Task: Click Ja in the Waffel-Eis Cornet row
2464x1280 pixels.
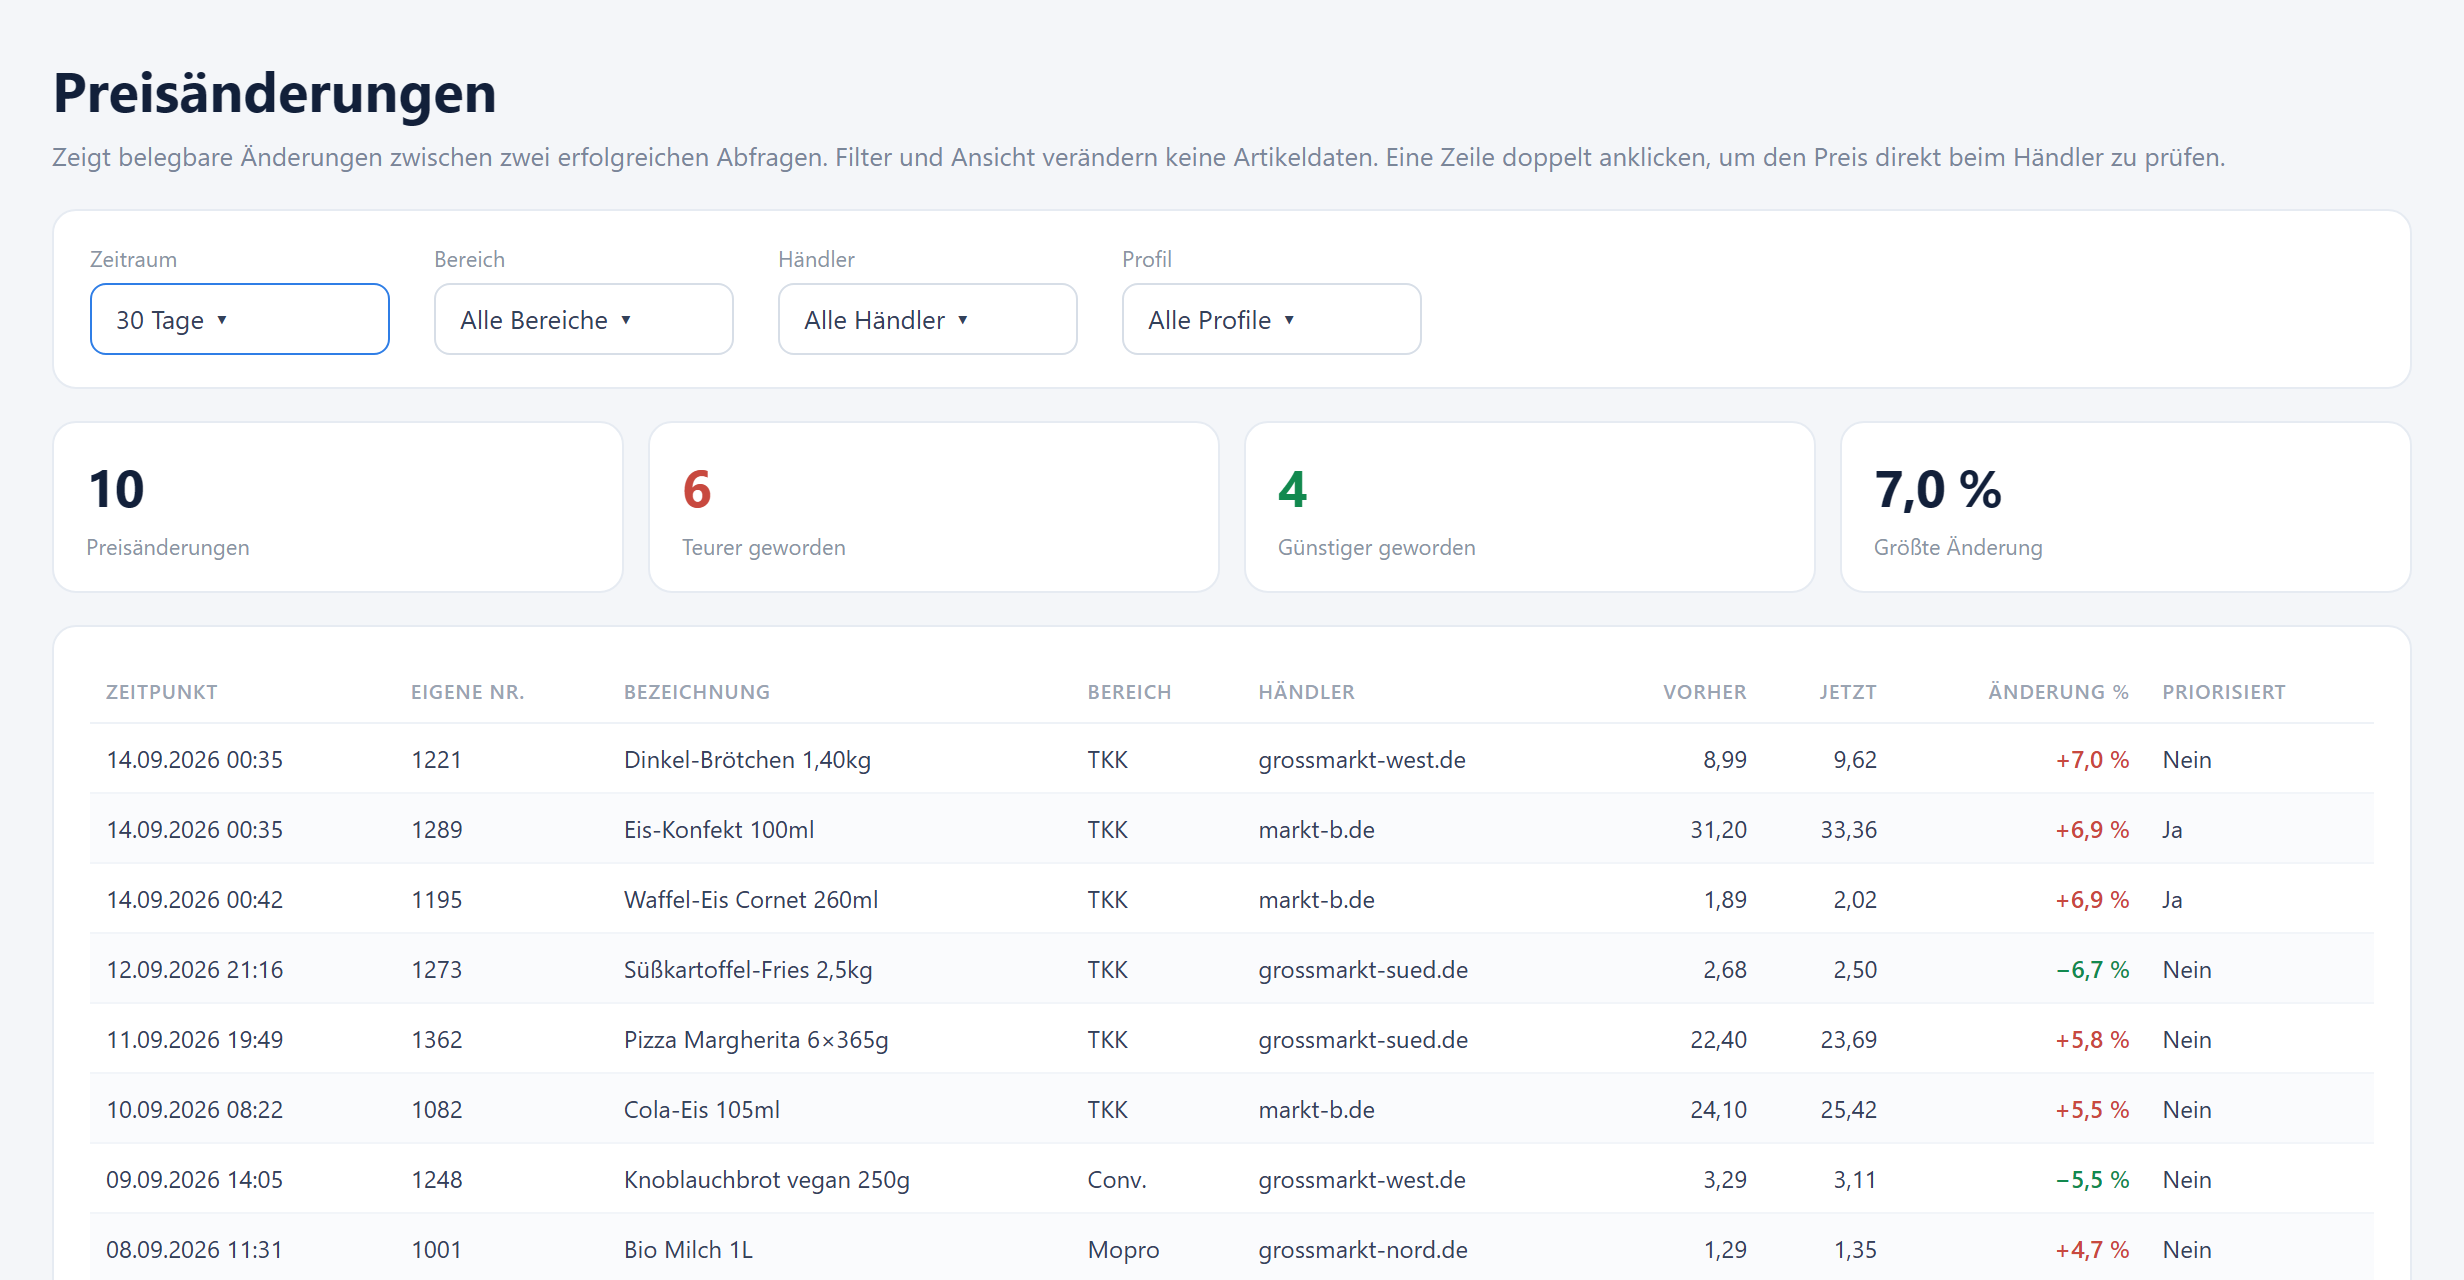Action: 2172,900
